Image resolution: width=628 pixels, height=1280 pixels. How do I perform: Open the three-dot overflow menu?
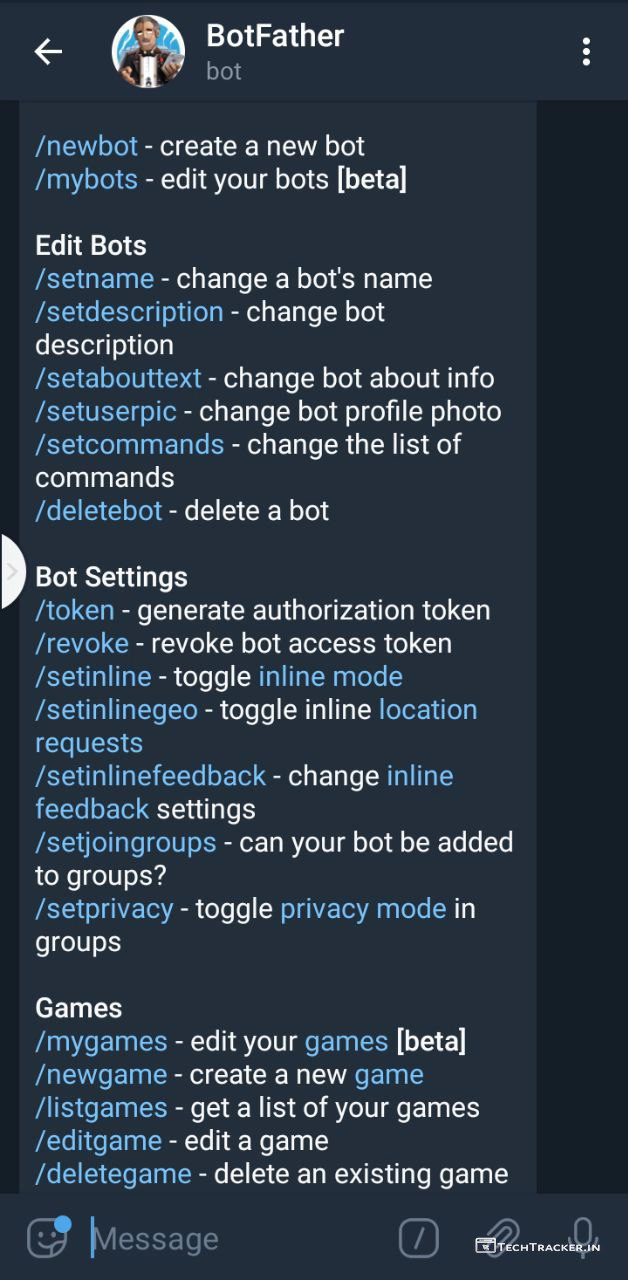pos(586,52)
